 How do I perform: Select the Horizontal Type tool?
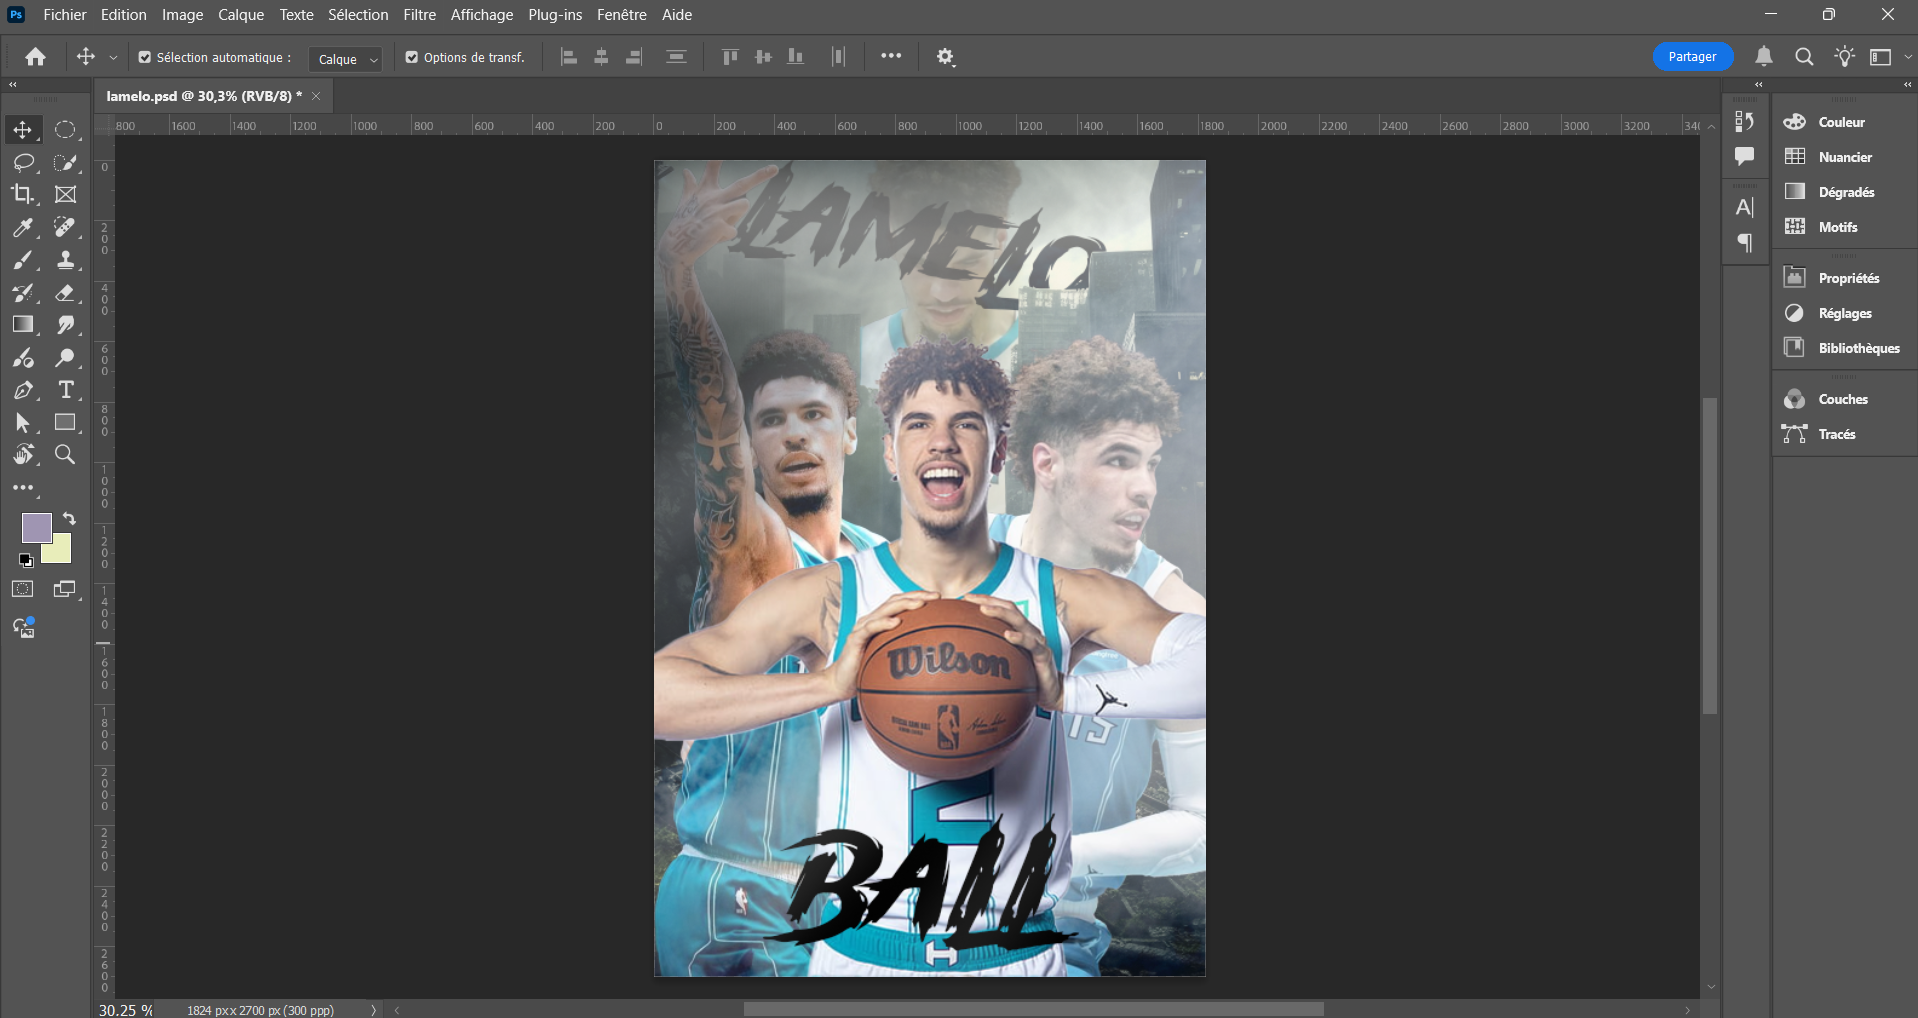65,390
